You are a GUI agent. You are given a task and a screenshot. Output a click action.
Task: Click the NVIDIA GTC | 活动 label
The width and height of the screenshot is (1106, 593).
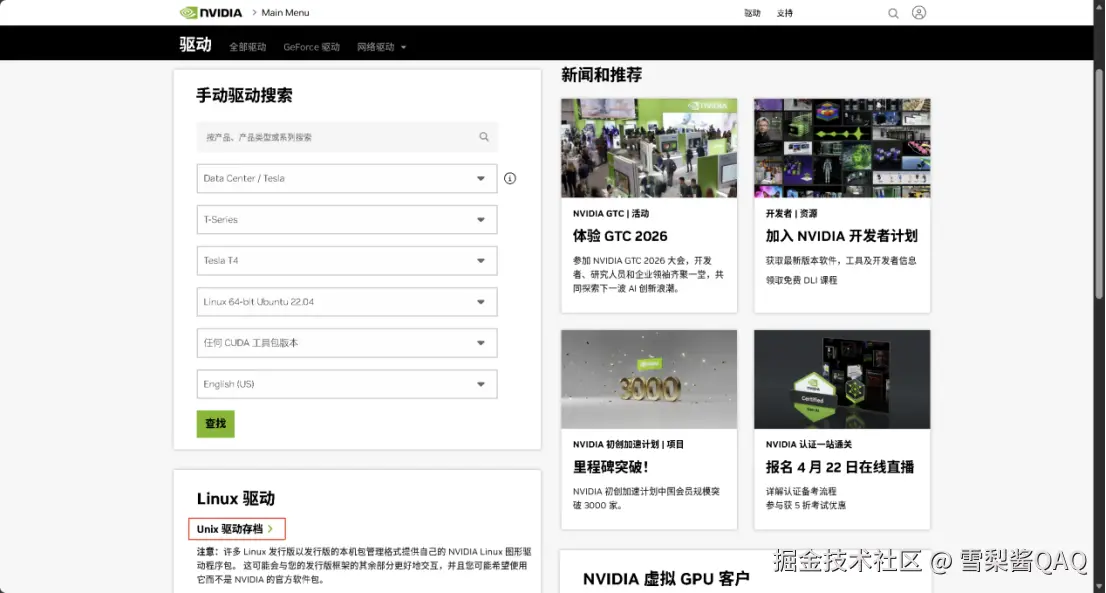coord(611,214)
